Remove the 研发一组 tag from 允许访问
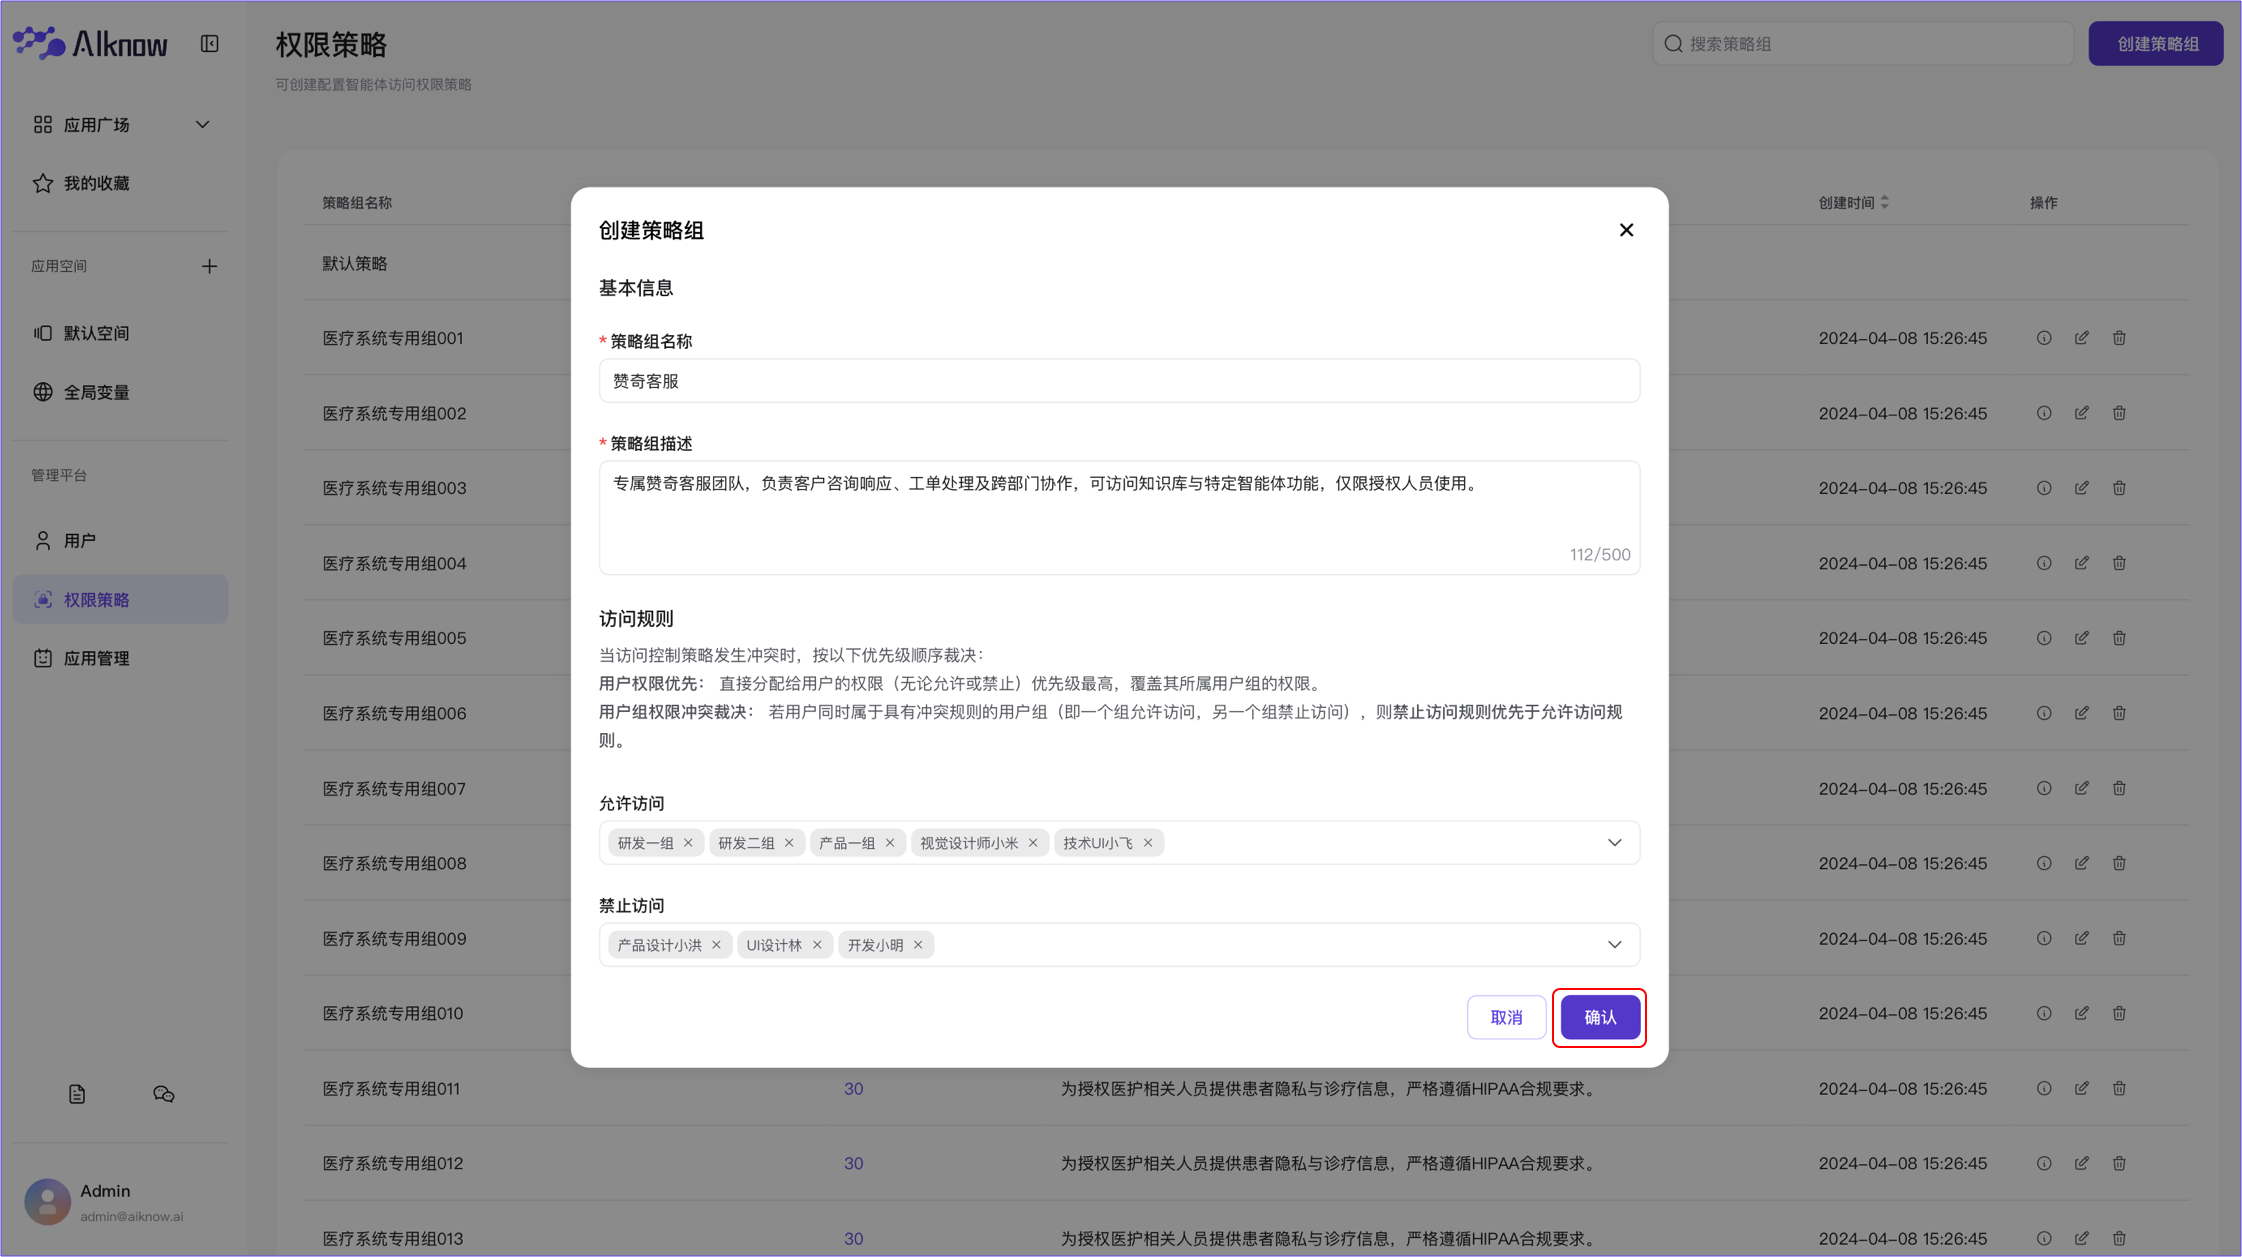2242x1257 pixels. click(x=688, y=843)
